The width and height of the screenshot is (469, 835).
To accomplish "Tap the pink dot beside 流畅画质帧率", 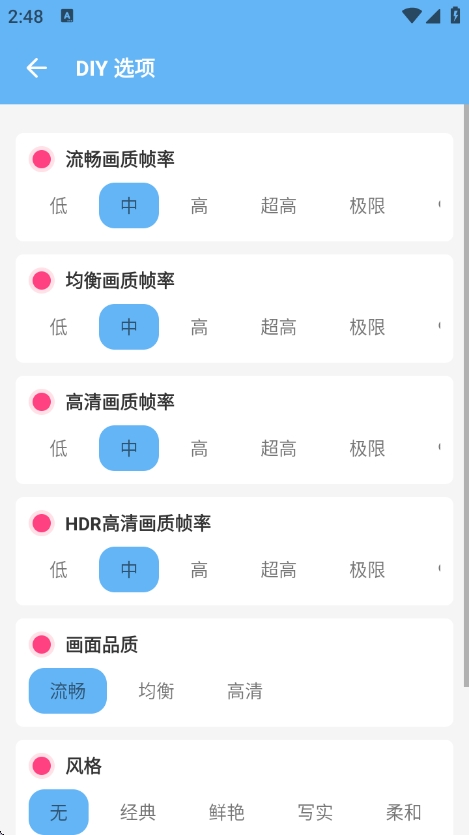I will 42,159.
